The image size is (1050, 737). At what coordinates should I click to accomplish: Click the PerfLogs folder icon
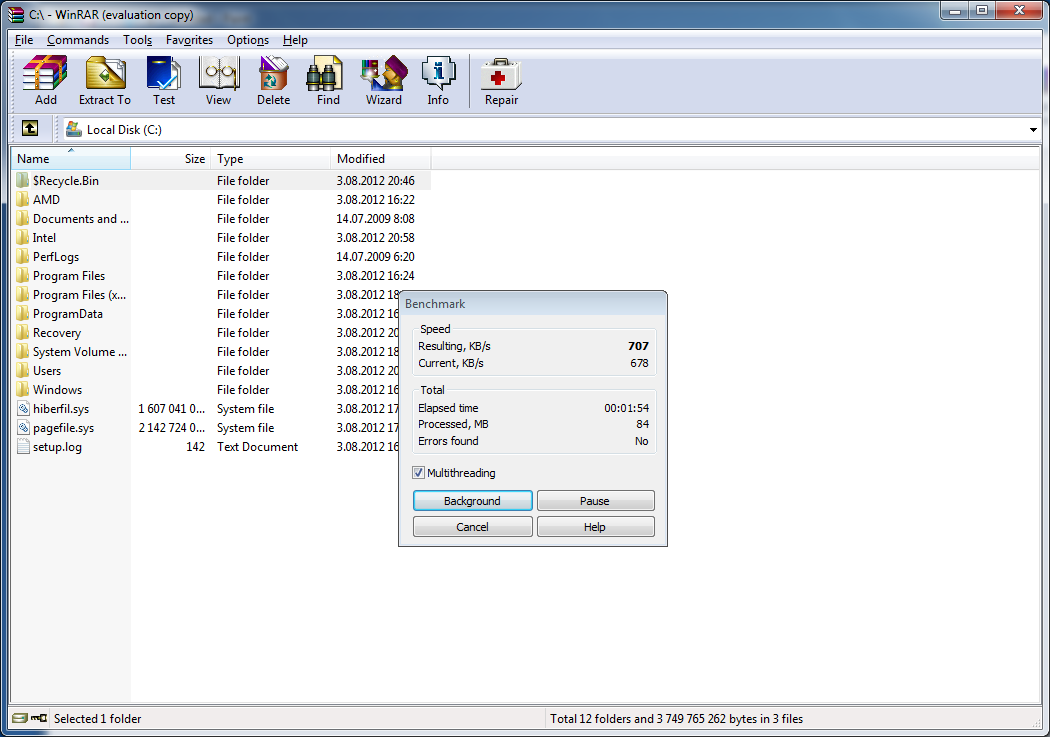pyautogui.click(x=23, y=256)
